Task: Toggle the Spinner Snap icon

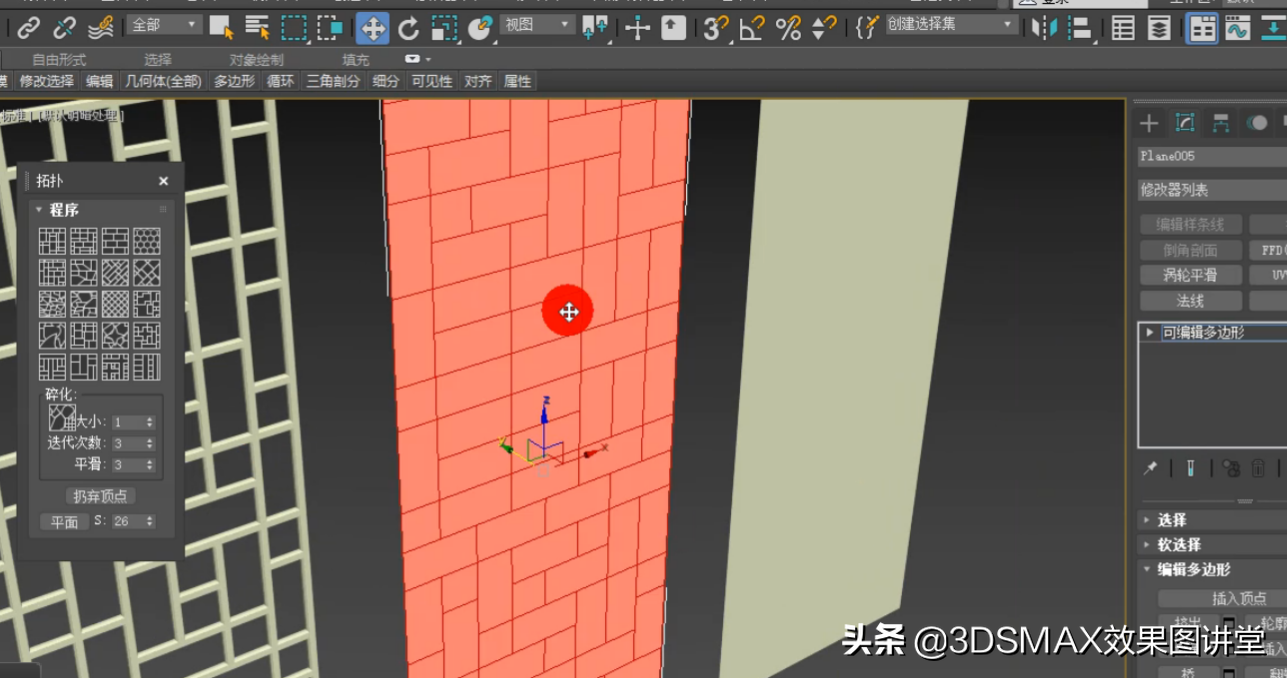Action: (824, 28)
